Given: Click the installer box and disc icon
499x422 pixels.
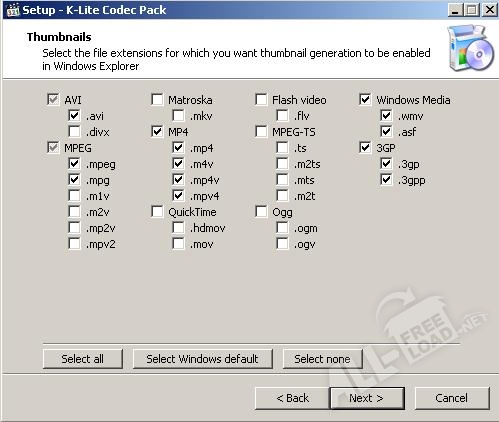Looking at the screenshot, I should tap(471, 49).
